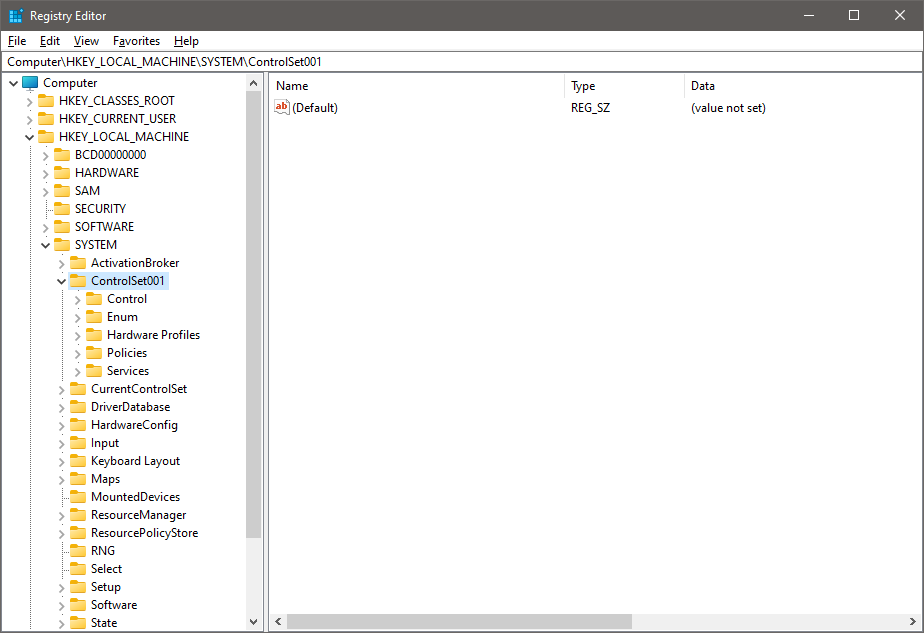924x633 pixels.
Task: Select the HardwareConfig key
Action: click(x=134, y=425)
